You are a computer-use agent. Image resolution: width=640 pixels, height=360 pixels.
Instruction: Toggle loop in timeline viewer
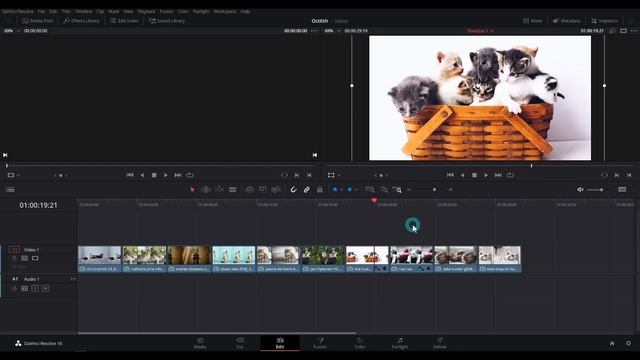510,175
